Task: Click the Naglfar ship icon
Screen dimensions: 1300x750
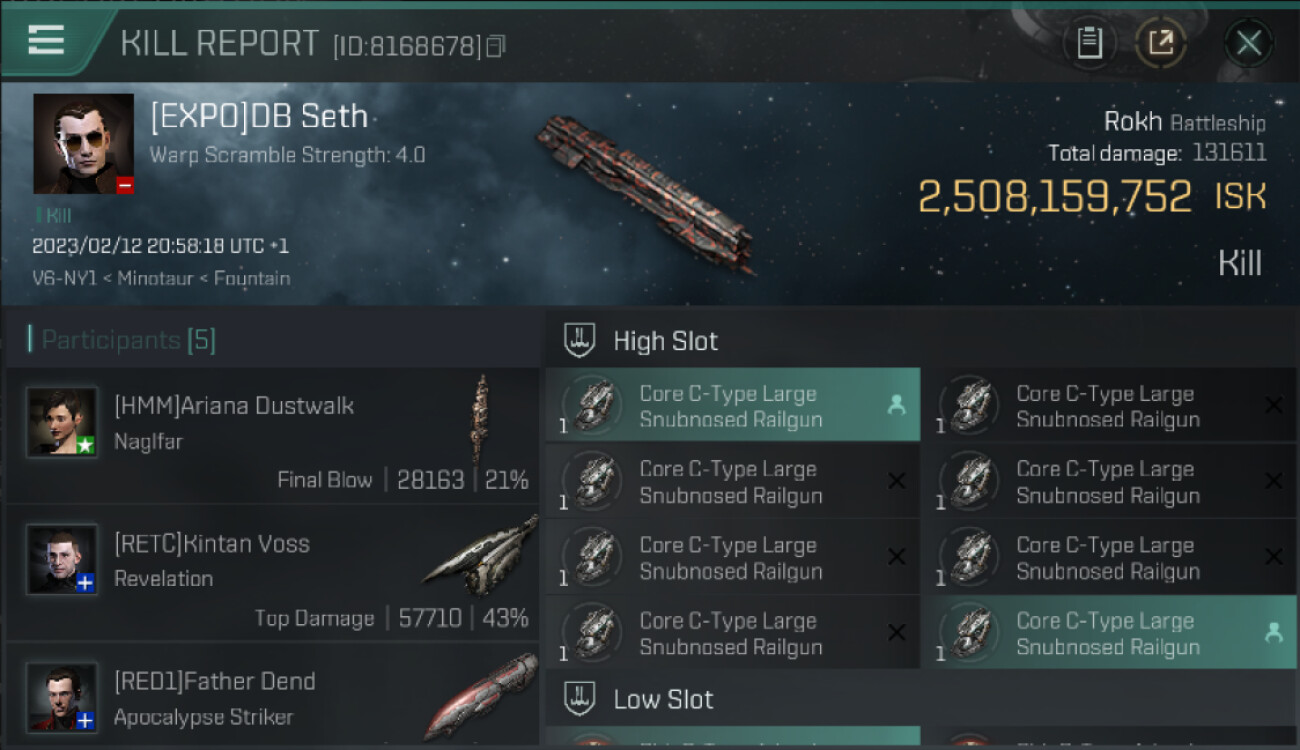Action: (482, 418)
